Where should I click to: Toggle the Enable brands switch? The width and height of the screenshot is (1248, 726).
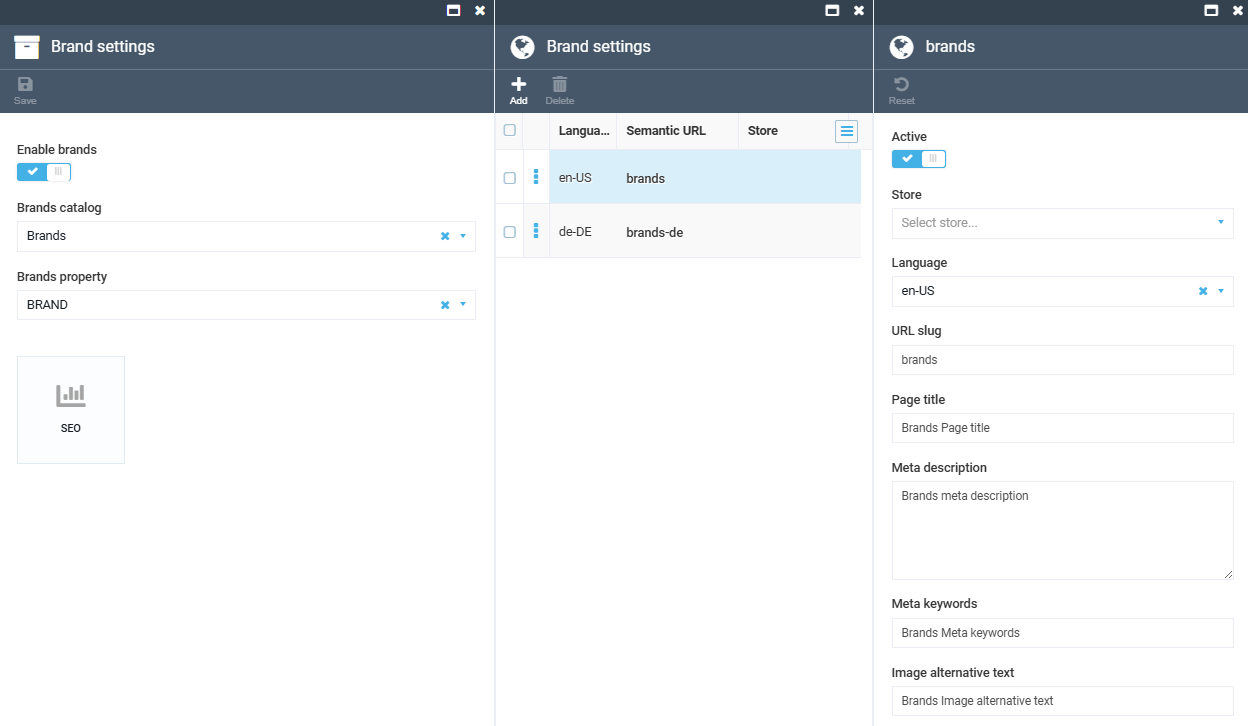tap(44, 172)
